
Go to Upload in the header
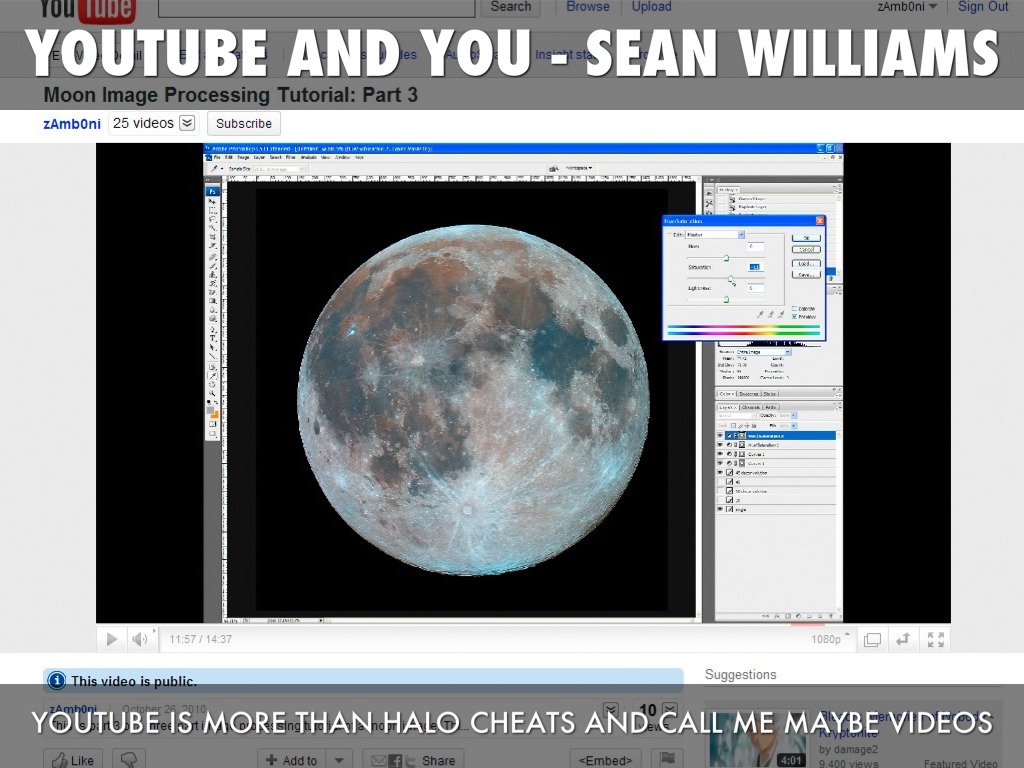[651, 7]
